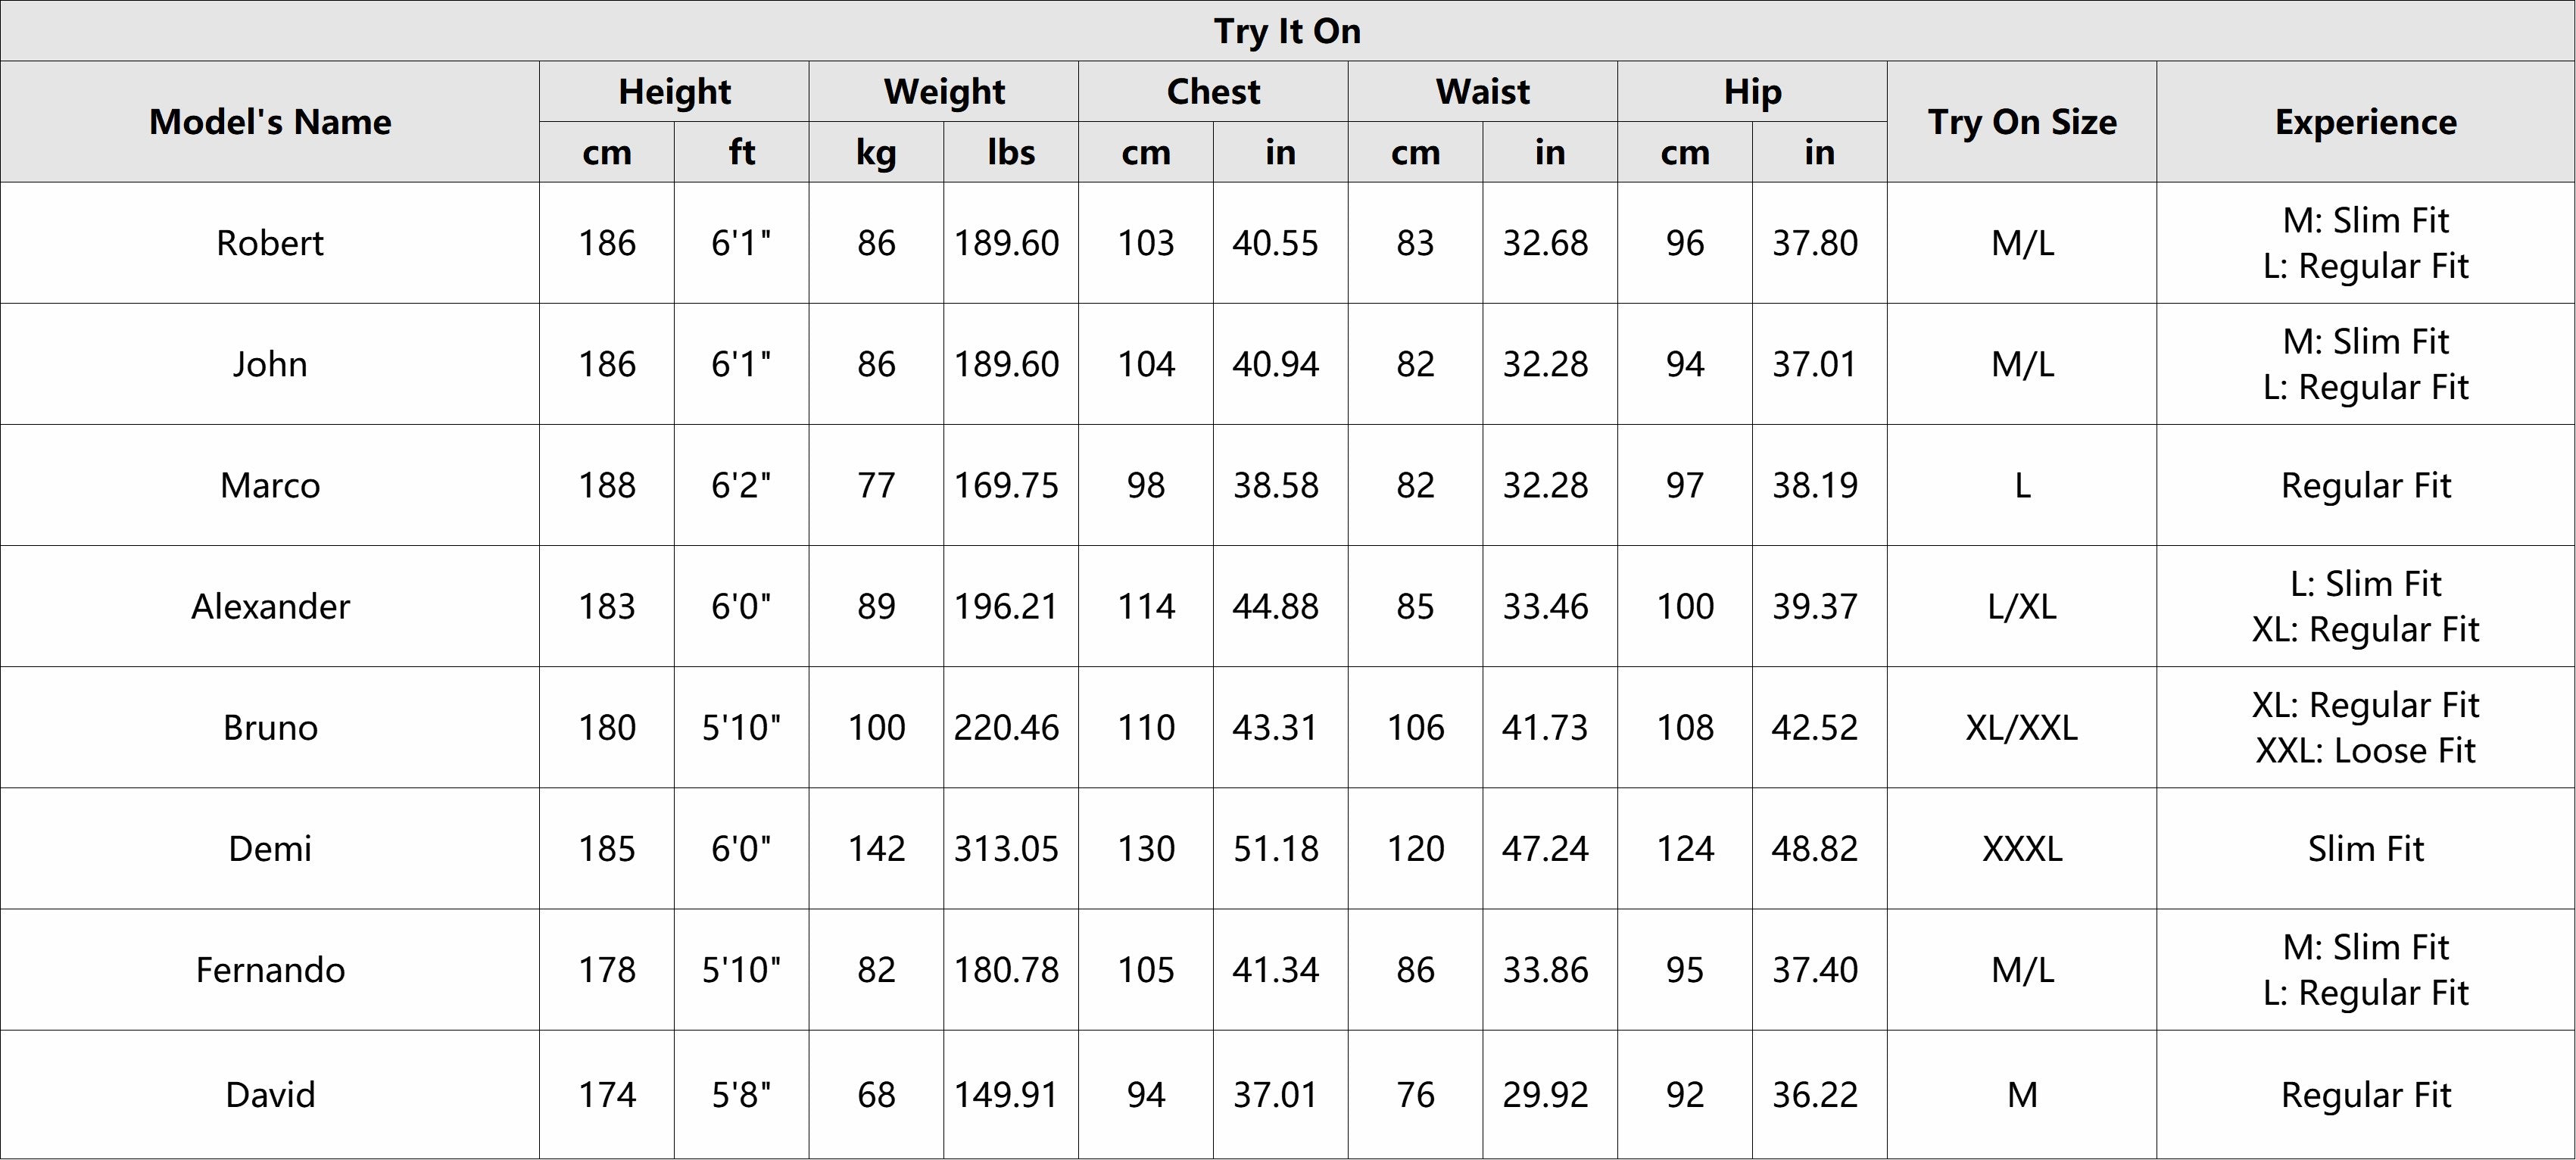Screen dimensions: 2576x1160
Task: Click the Hip column header
Action: tap(1752, 92)
